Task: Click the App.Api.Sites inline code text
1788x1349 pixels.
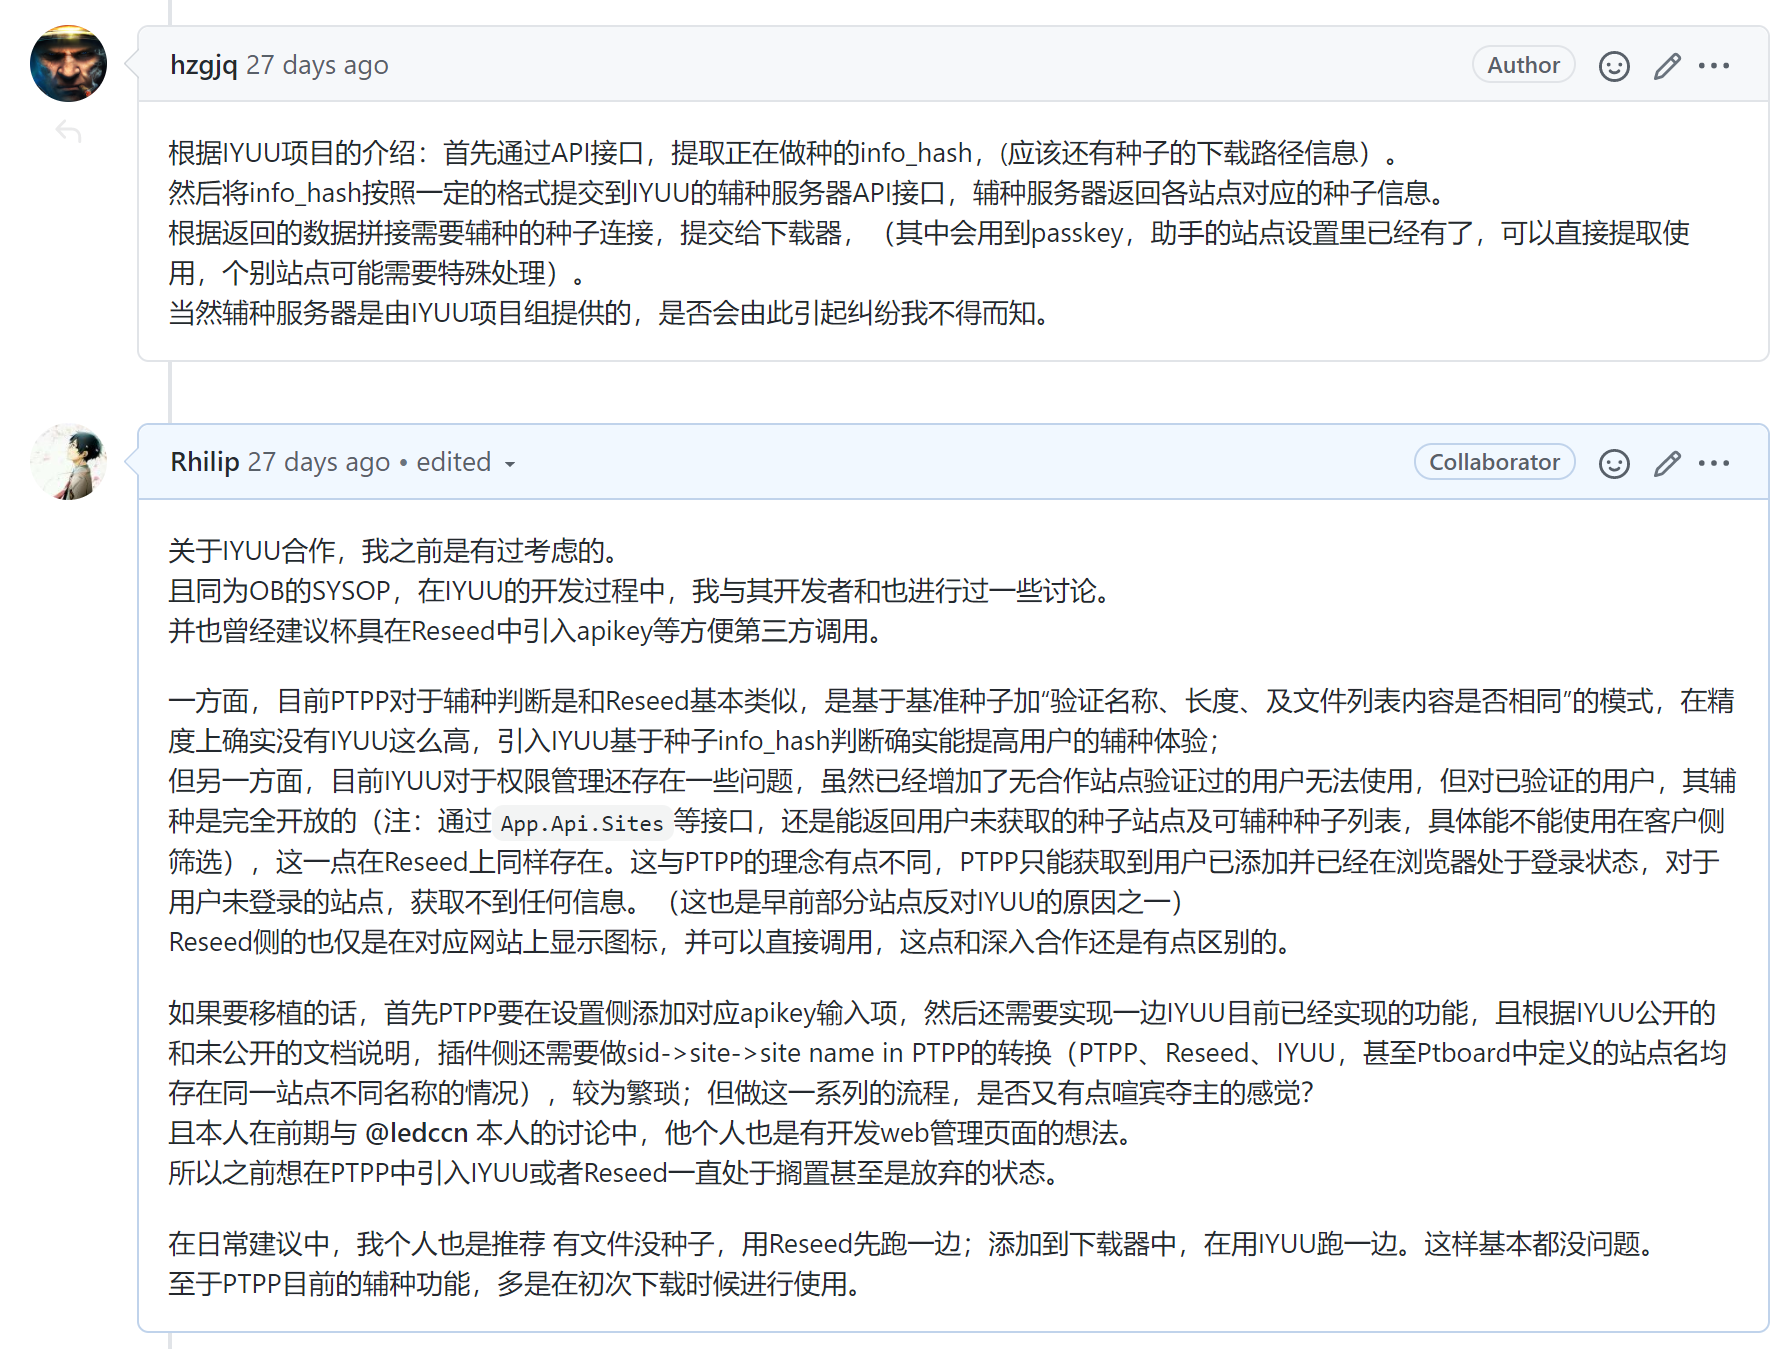Action: [582, 823]
